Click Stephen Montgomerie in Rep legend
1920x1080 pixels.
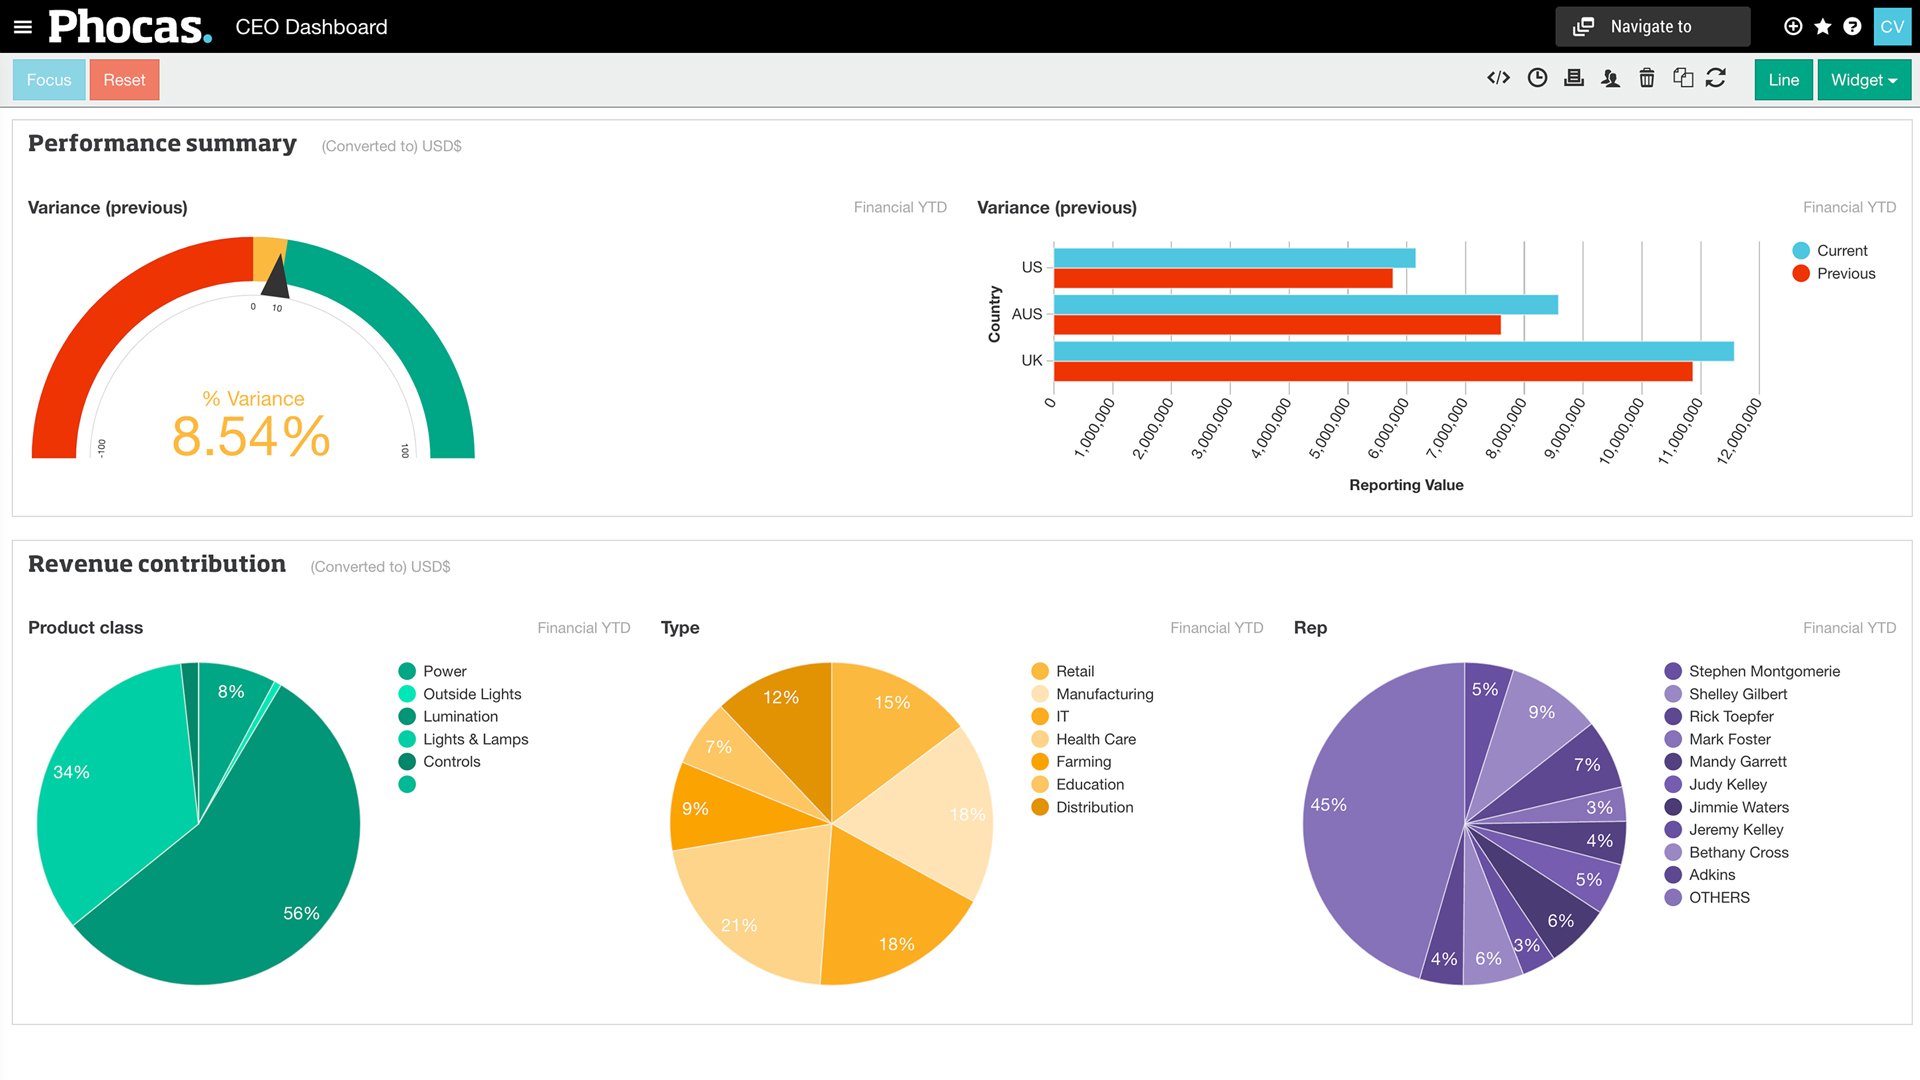pyautogui.click(x=1763, y=671)
